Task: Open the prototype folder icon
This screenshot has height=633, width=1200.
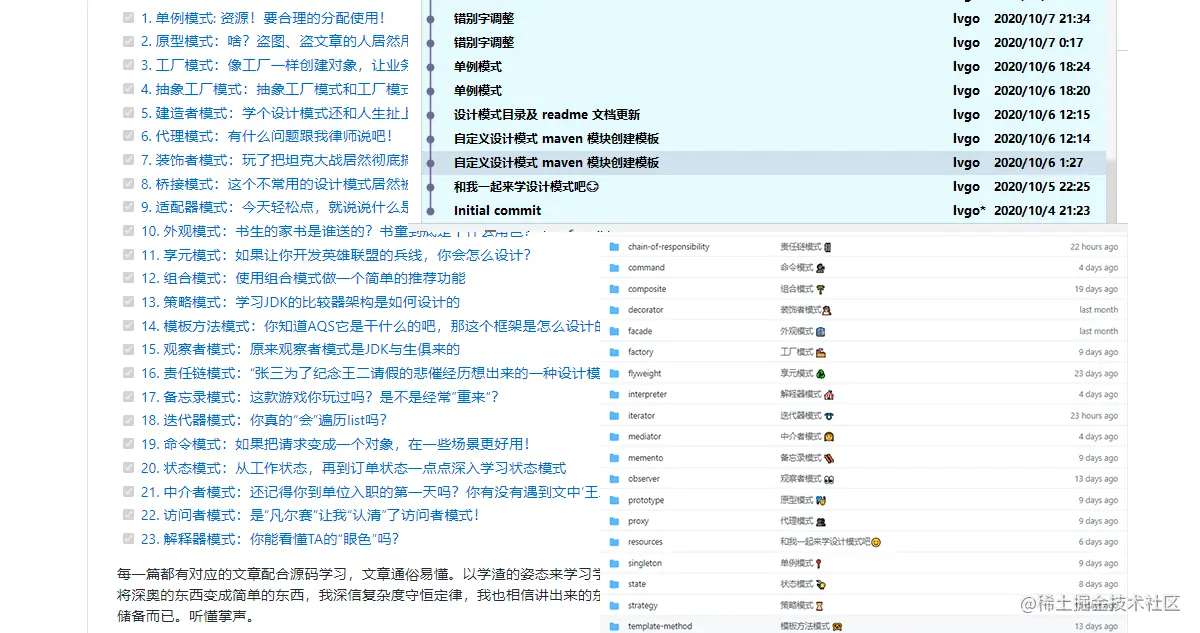Action: 617,499
